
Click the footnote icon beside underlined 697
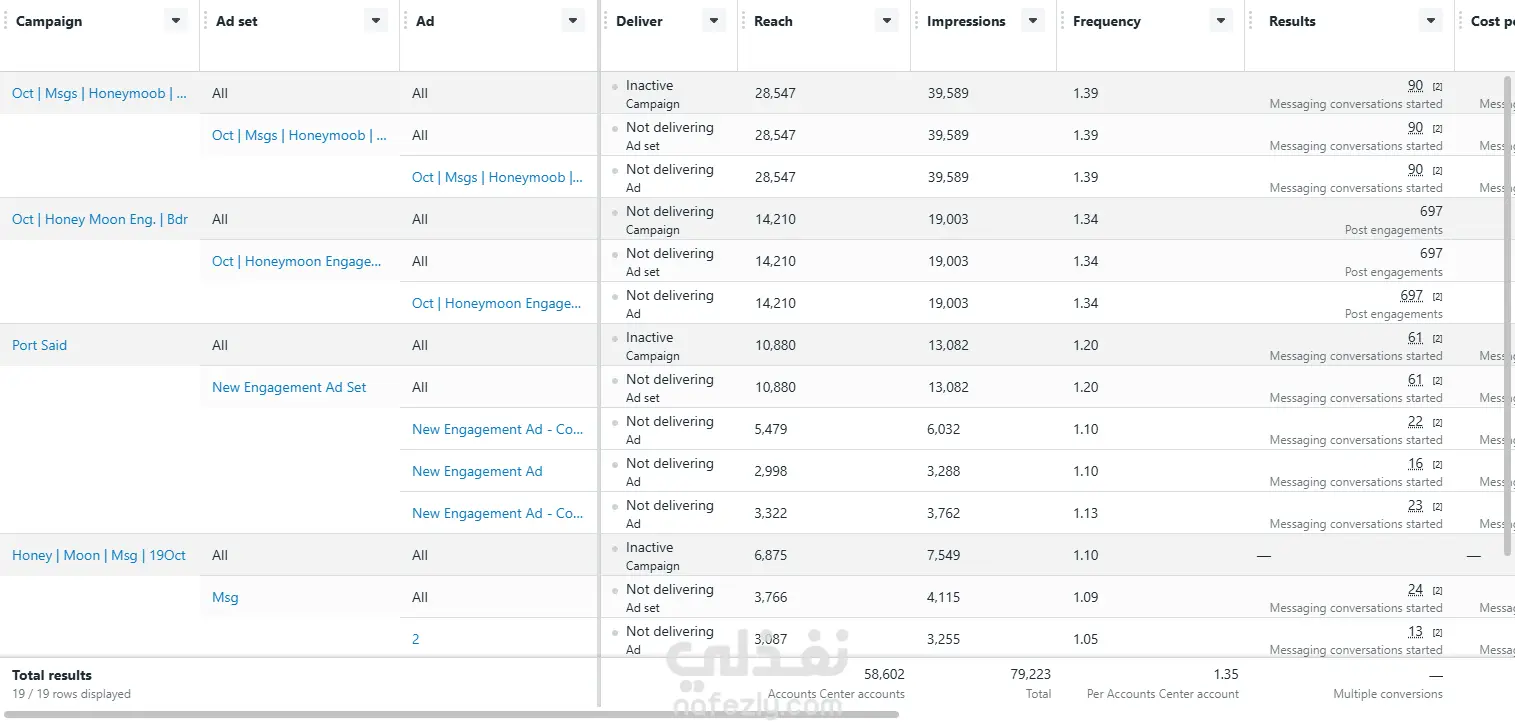pos(1437,297)
